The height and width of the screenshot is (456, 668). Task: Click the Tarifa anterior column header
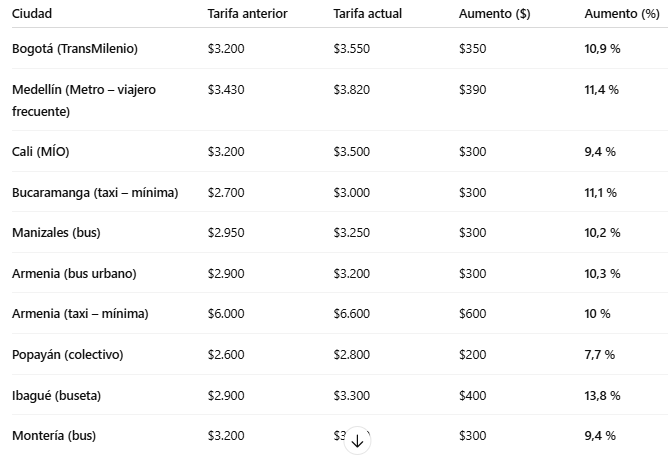coord(247,14)
